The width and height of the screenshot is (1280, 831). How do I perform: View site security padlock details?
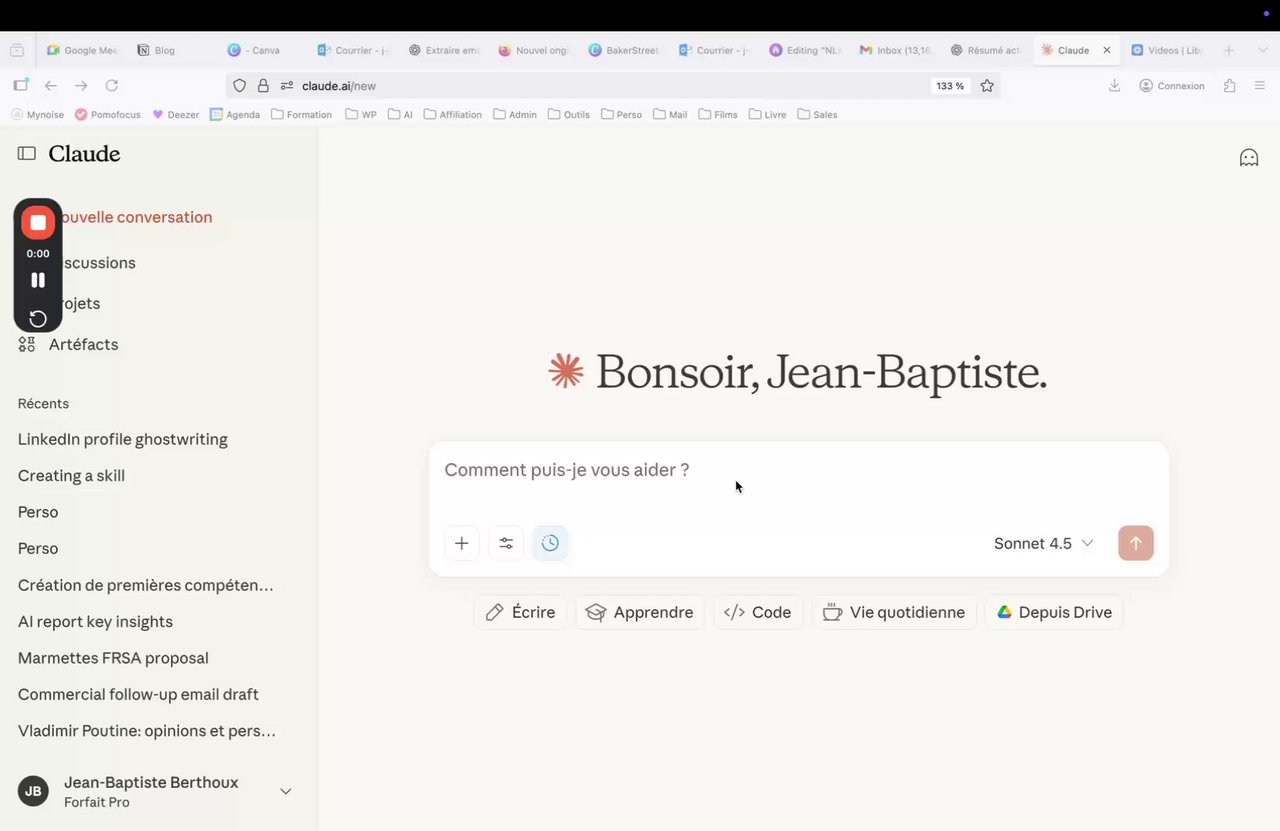tap(263, 86)
